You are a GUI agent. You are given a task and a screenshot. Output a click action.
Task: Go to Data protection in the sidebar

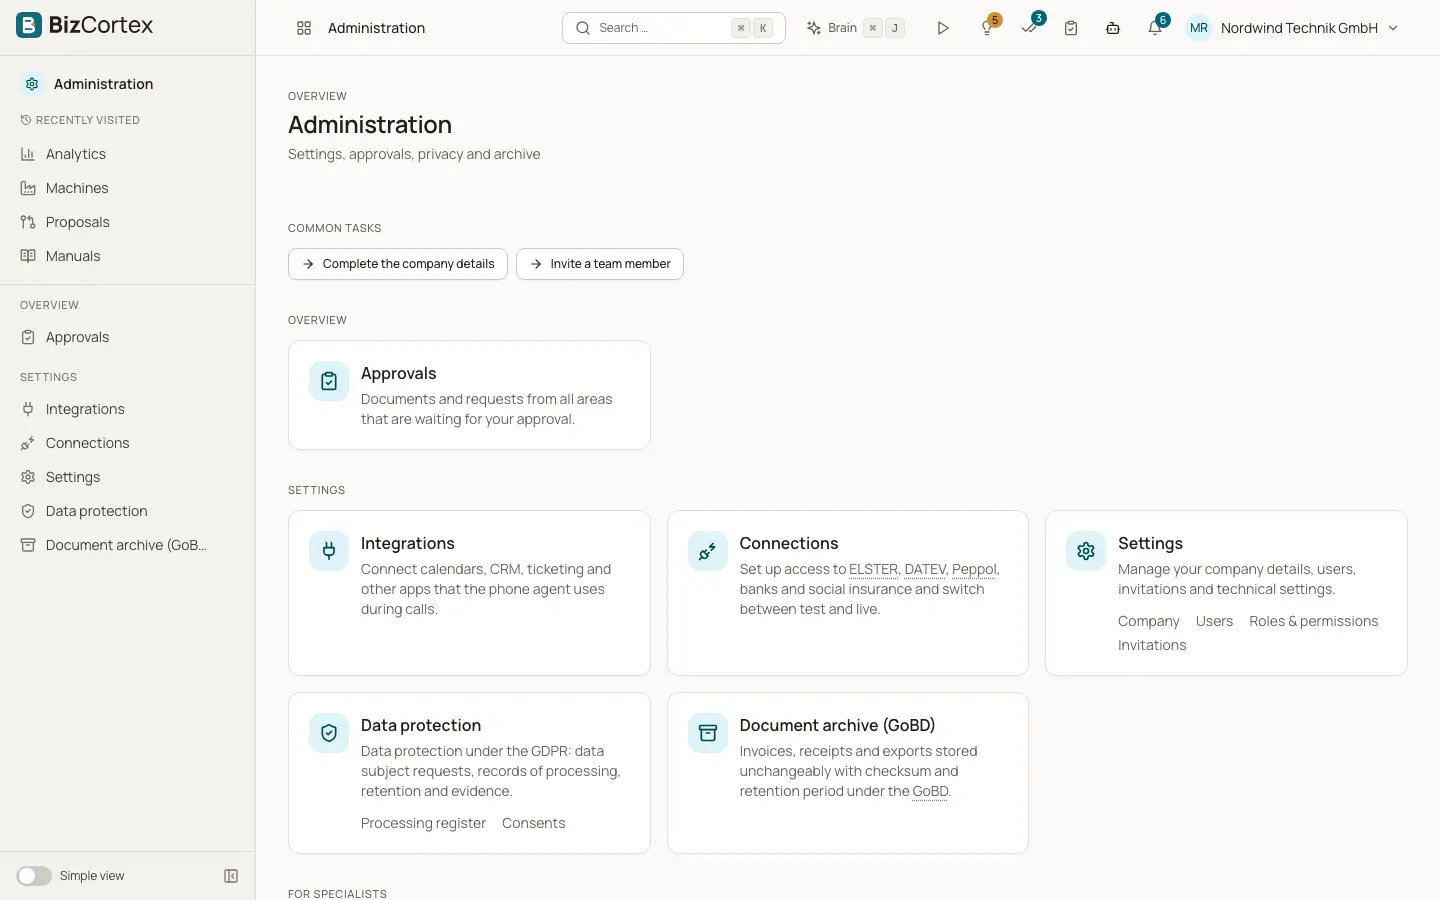(128, 511)
